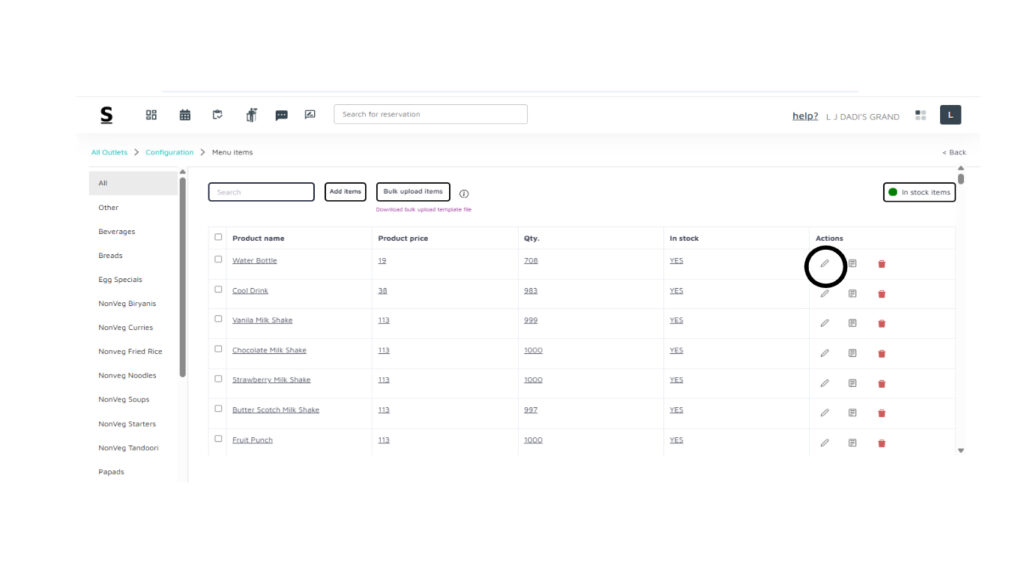The width and height of the screenshot is (1024, 576).
Task: Click the category sidebar scrollbar
Action: [x=182, y=280]
